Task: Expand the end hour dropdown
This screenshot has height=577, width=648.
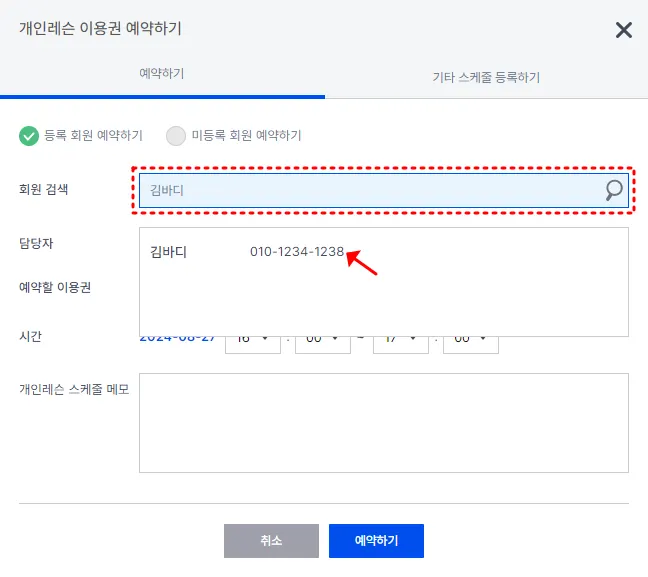Action: coord(401,344)
